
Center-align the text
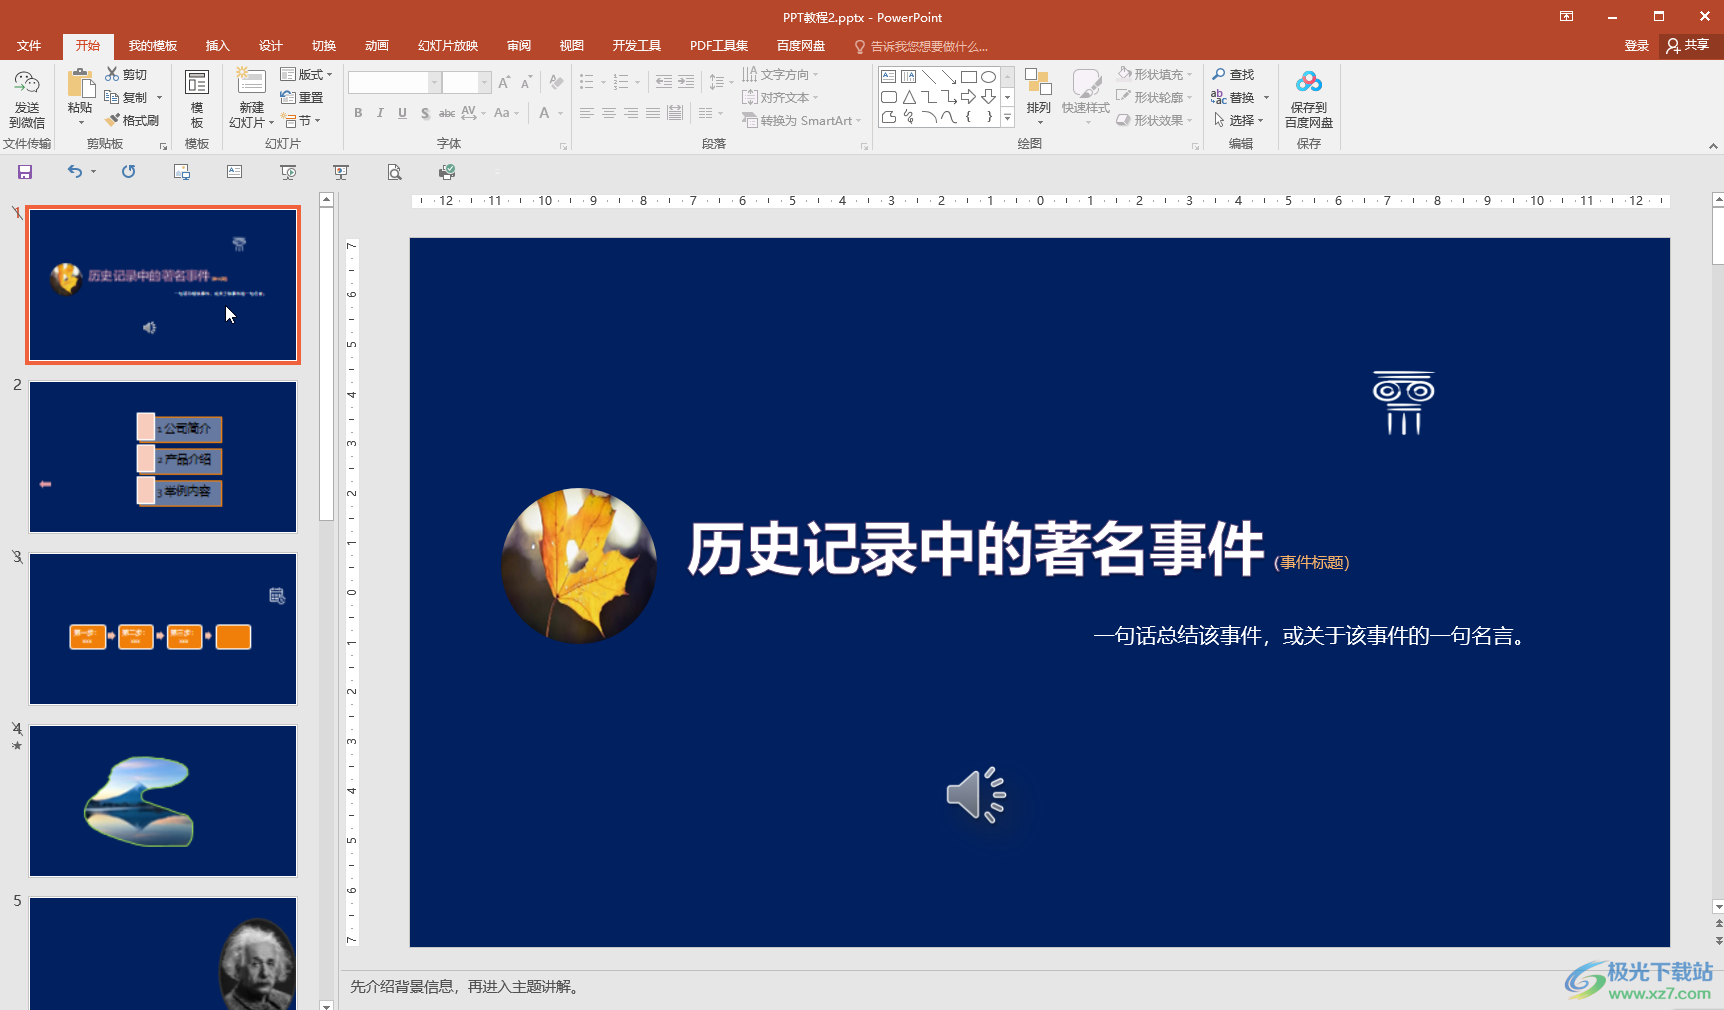609,113
